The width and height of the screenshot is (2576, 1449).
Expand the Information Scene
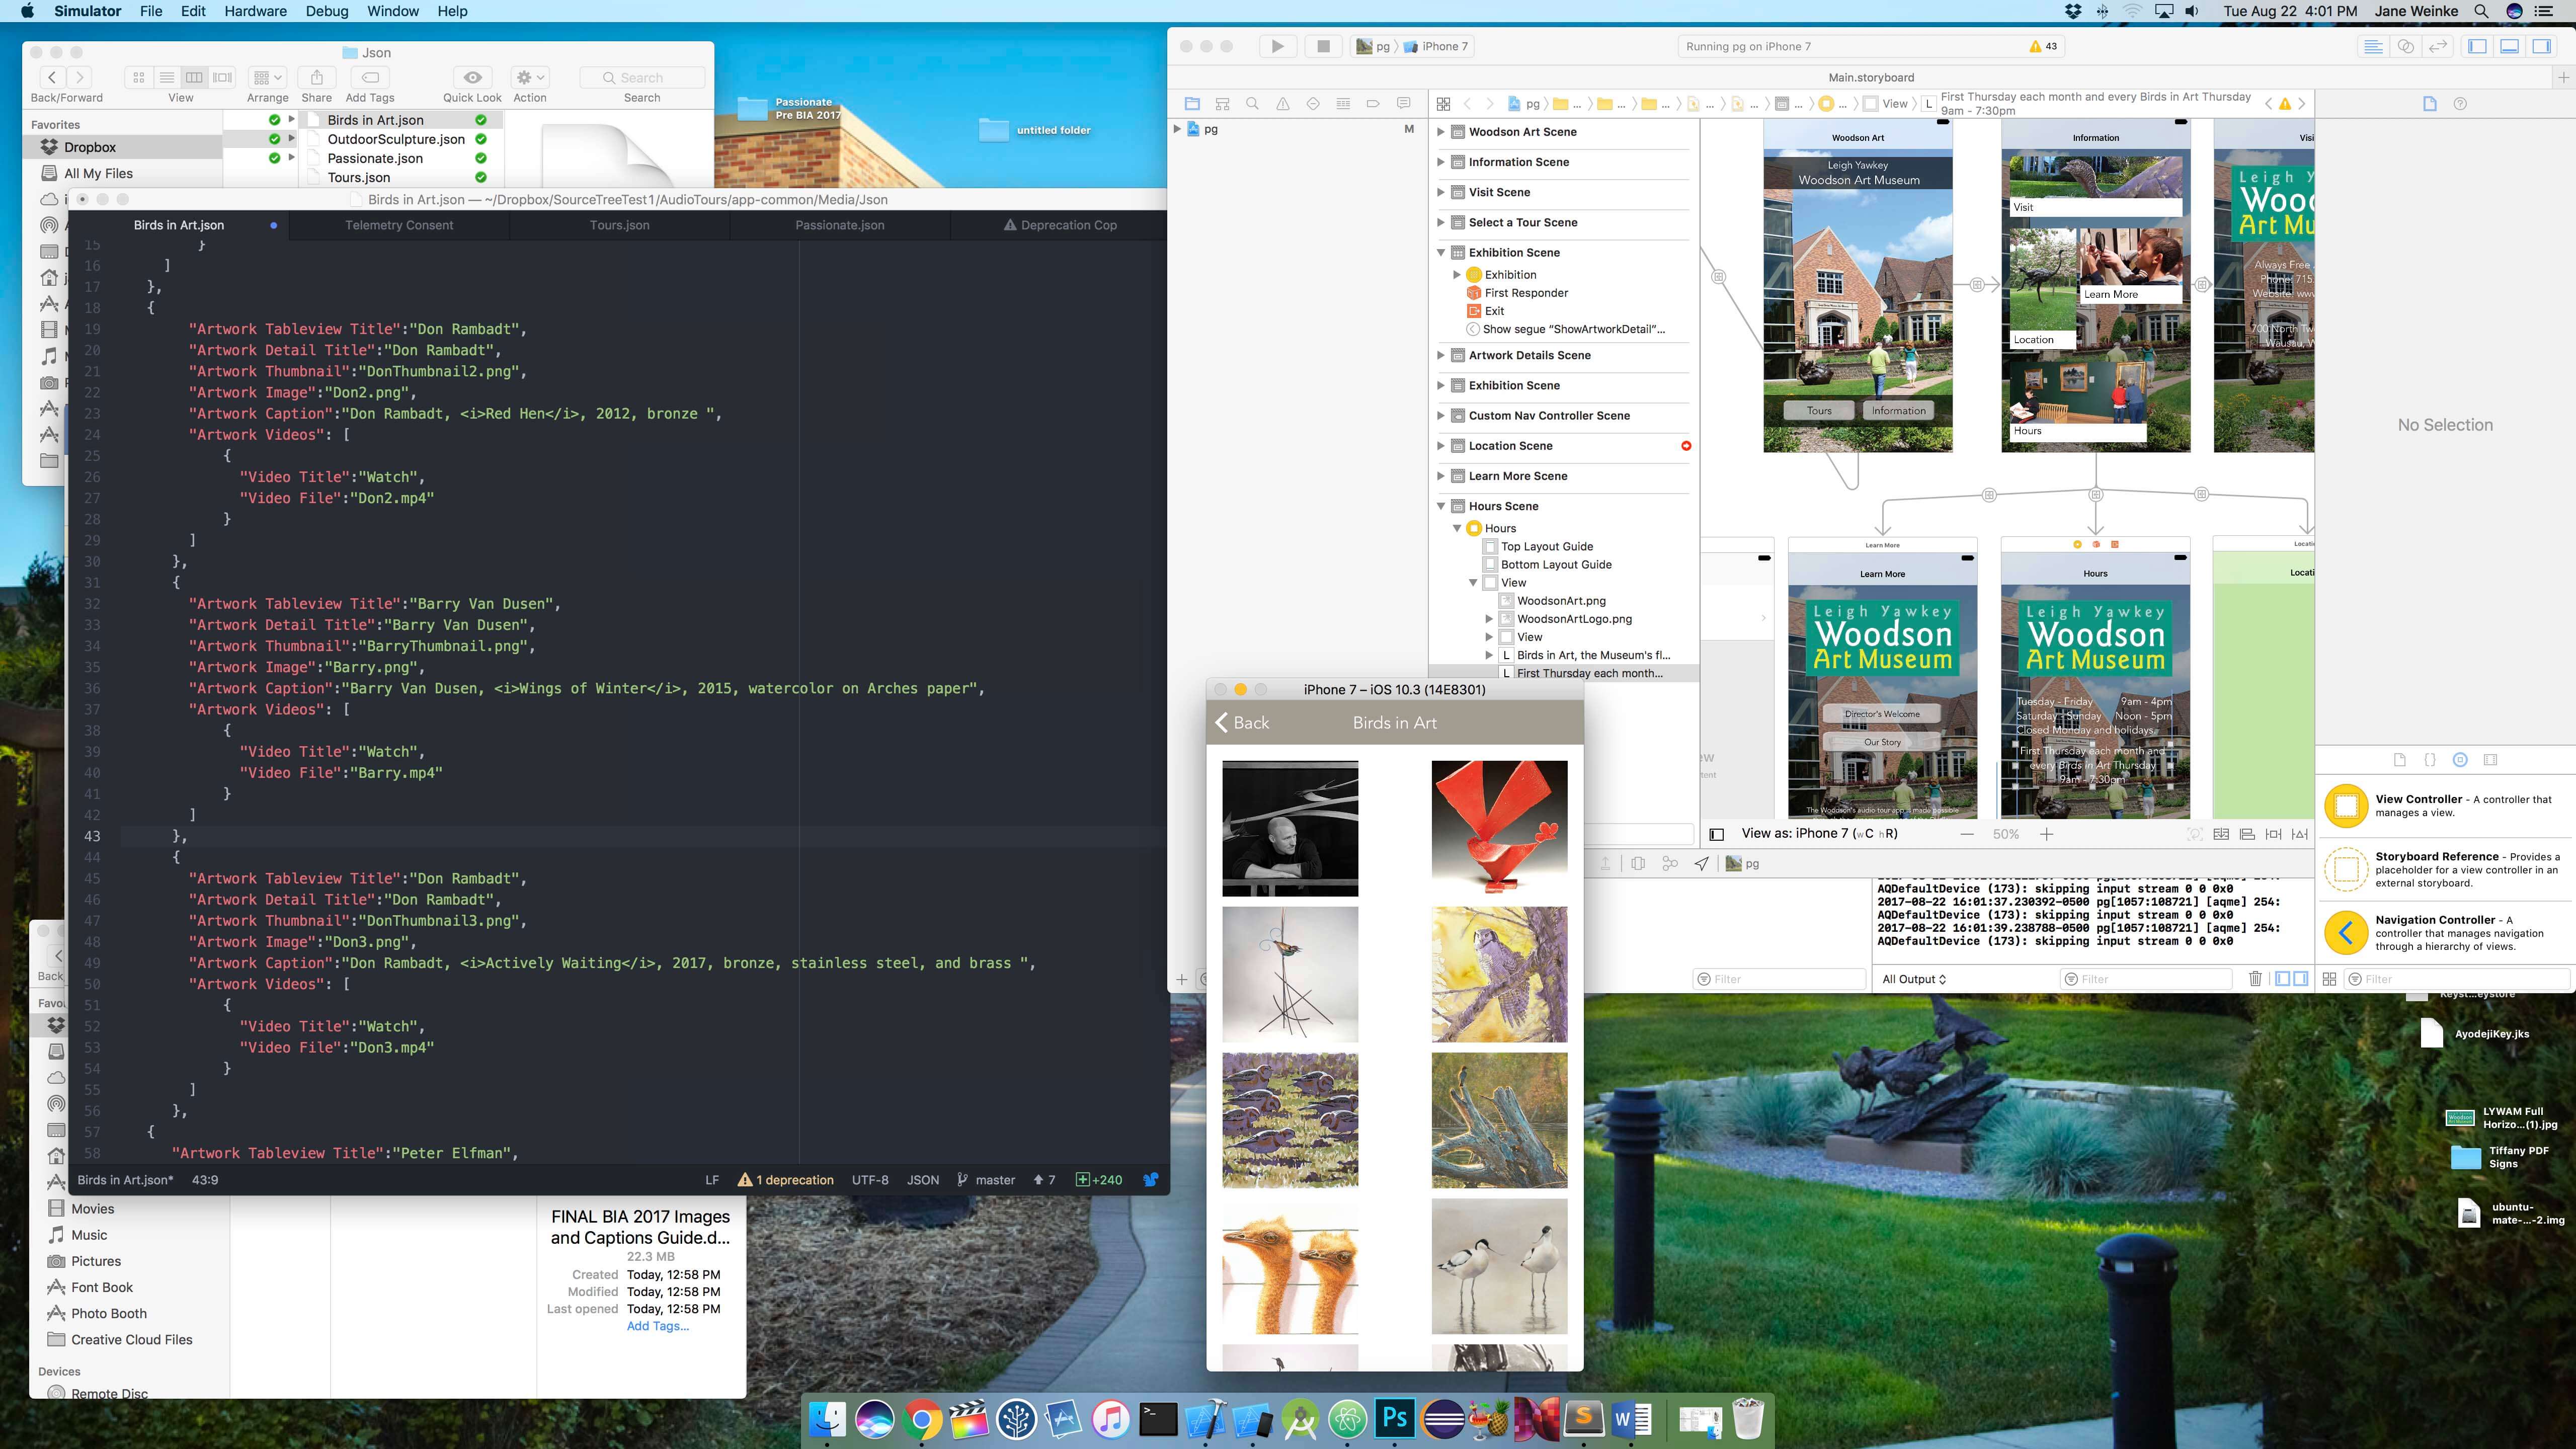[1440, 162]
